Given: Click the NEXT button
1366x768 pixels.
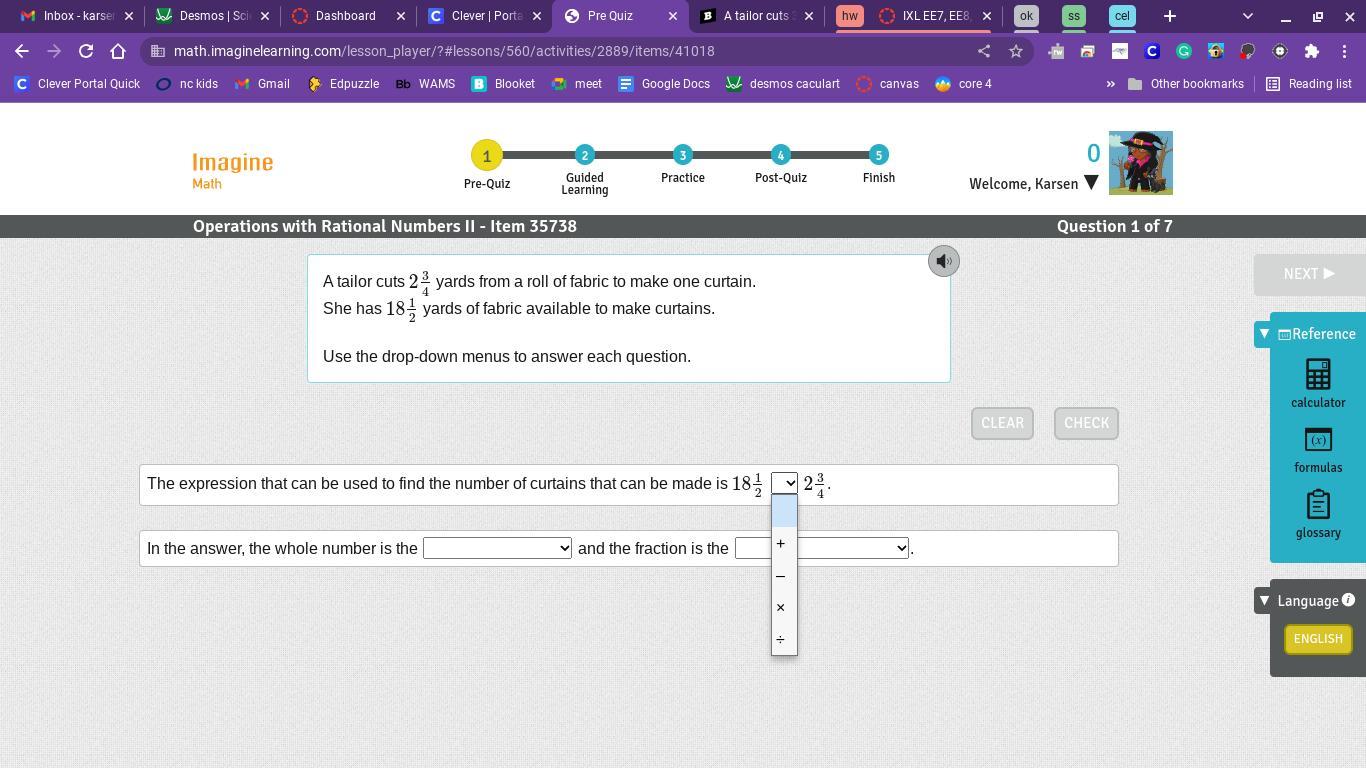Looking at the screenshot, I should (1309, 274).
